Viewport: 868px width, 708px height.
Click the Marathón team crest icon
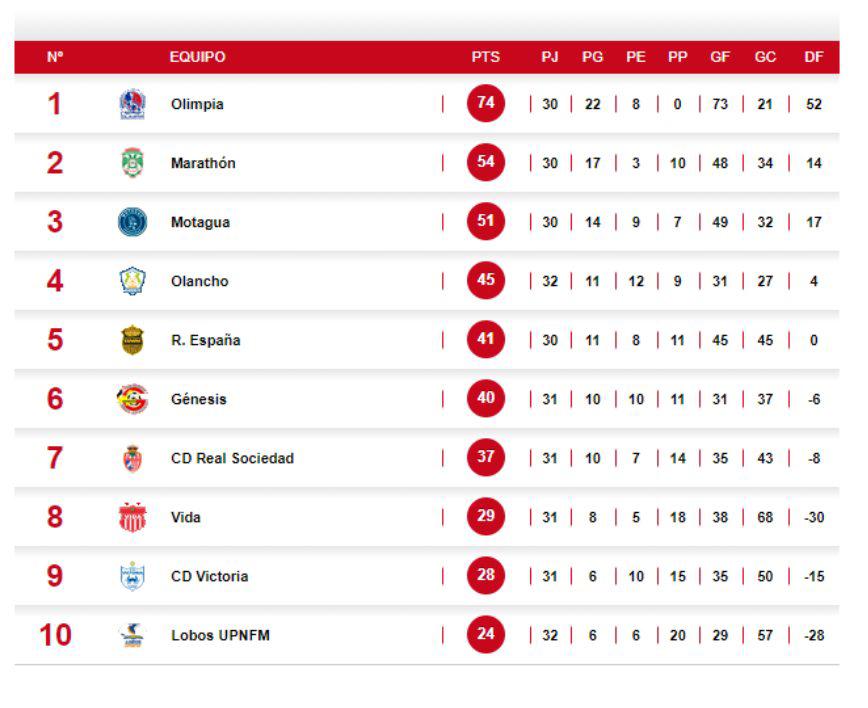click(132, 163)
